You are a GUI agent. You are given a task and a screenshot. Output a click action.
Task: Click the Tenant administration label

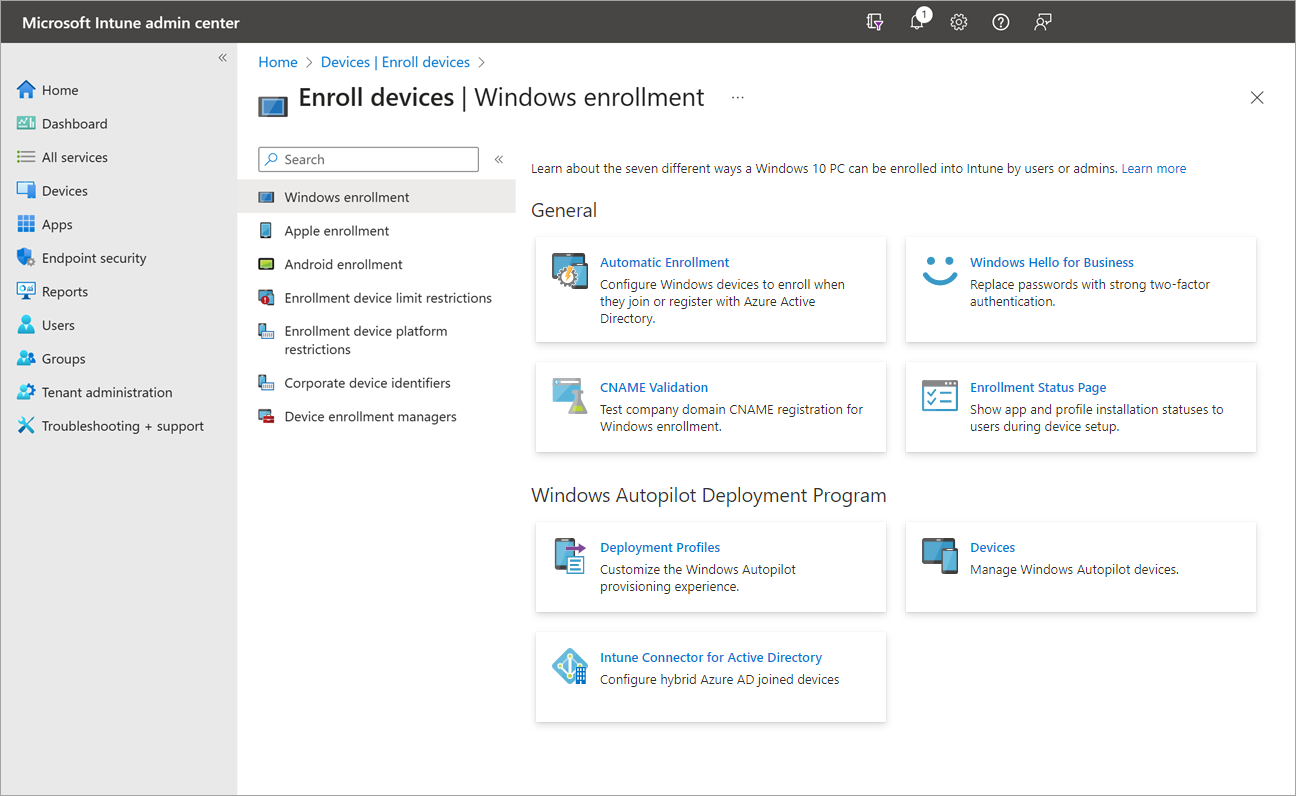point(107,392)
